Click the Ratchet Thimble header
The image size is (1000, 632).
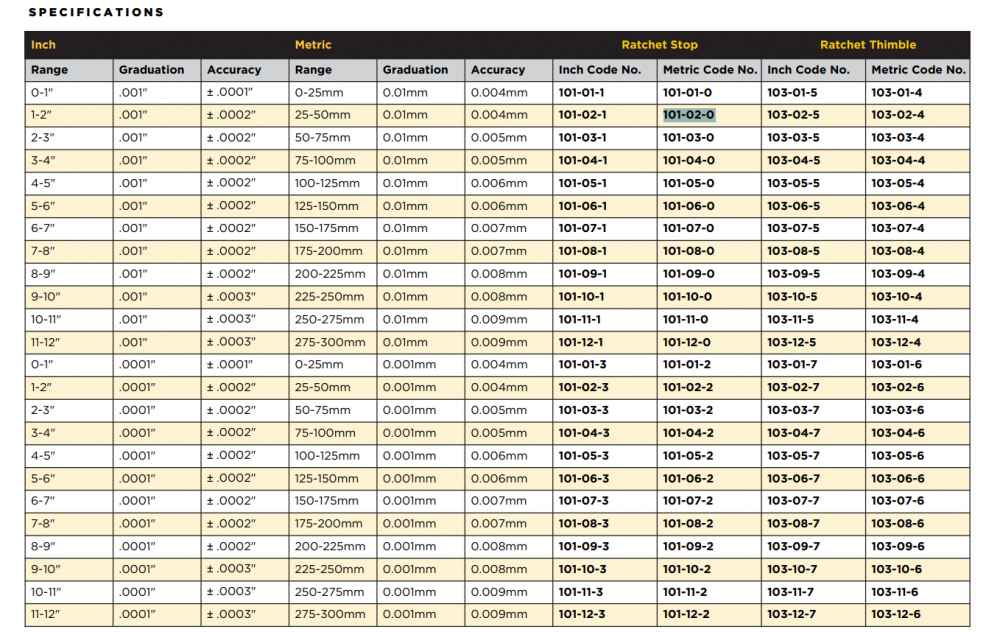tap(868, 45)
